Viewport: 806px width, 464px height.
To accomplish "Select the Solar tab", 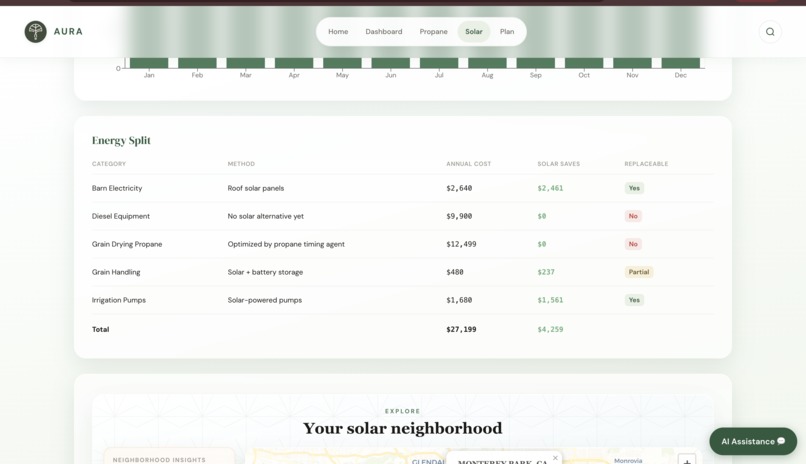I will [474, 32].
